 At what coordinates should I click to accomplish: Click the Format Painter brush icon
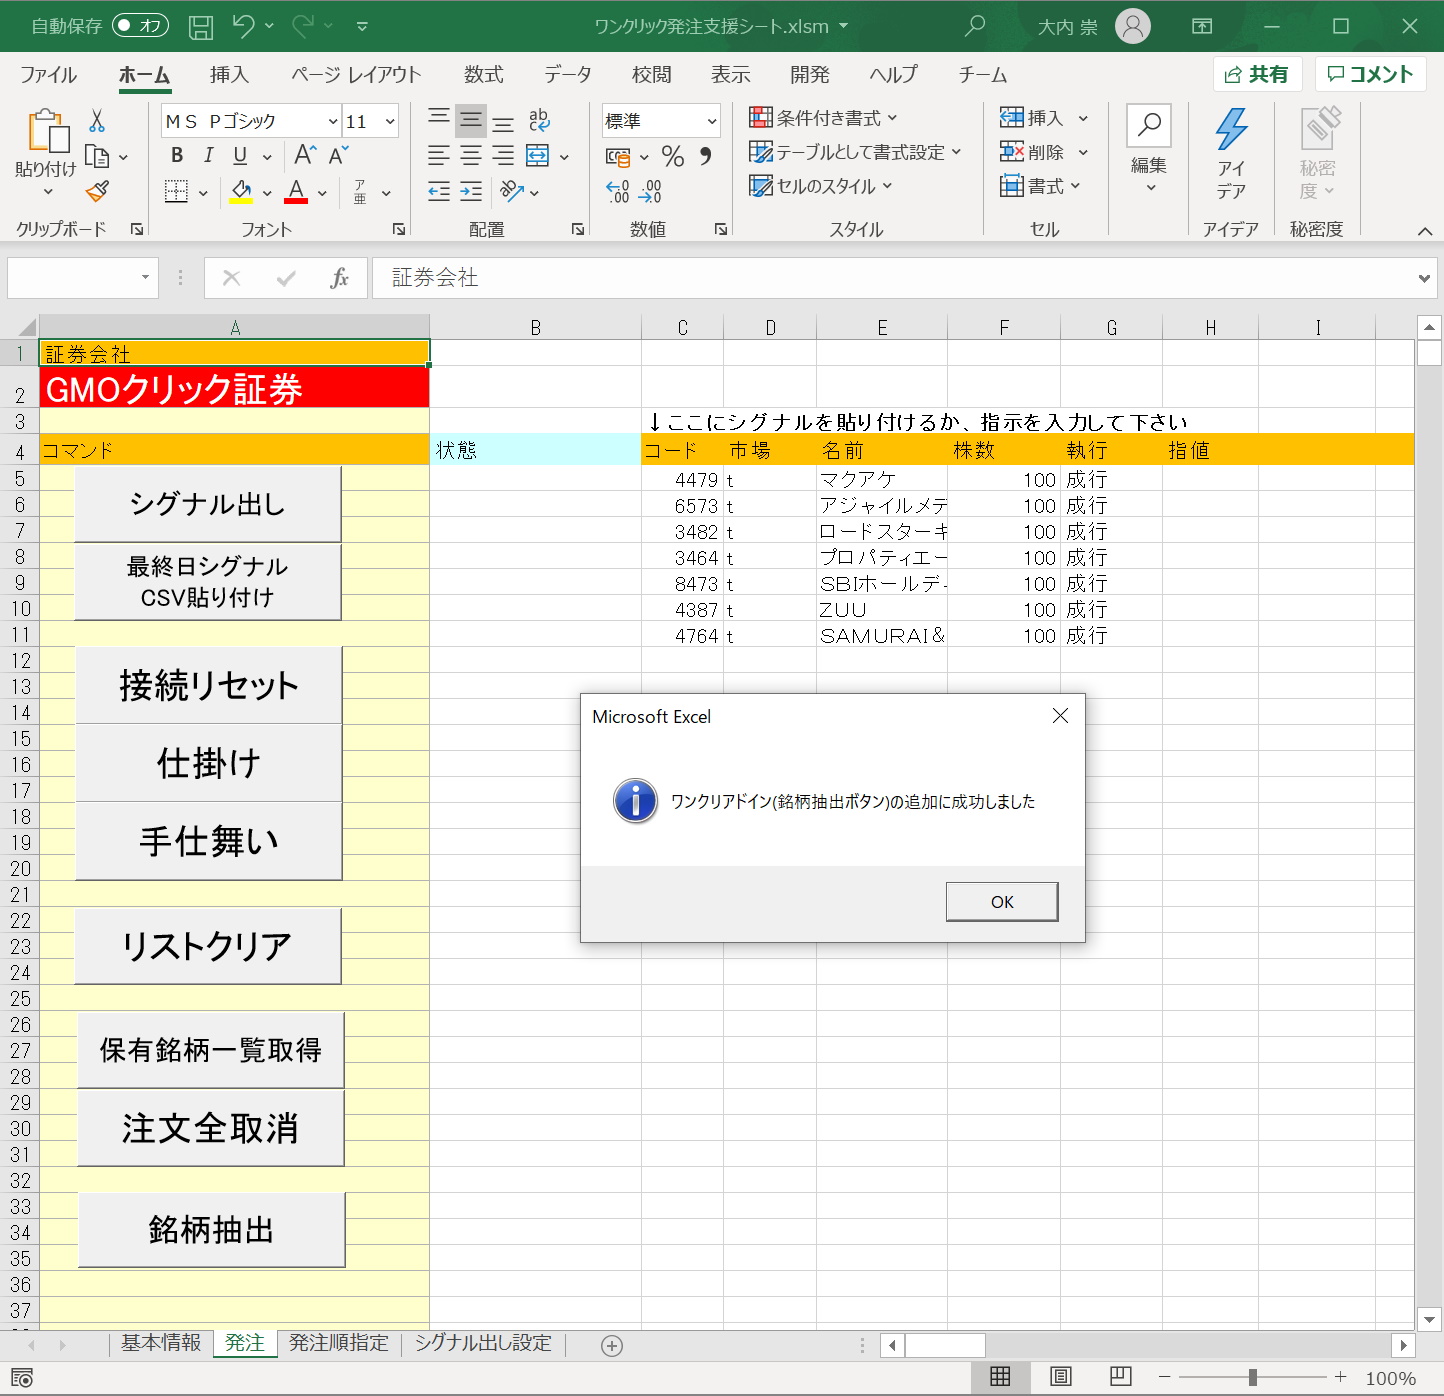click(x=97, y=191)
